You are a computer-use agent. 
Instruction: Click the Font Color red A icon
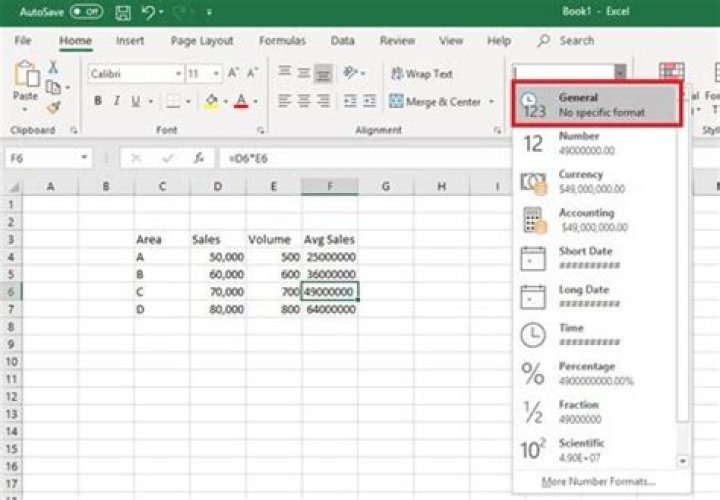point(242,101)
